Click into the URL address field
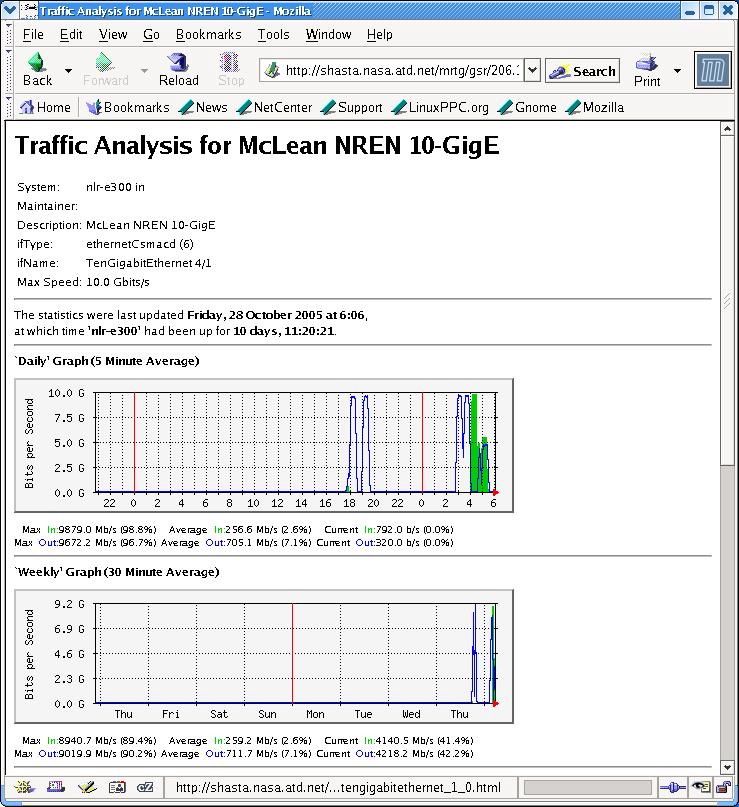Screen dimensions: 739x807 tap(400, 70)
